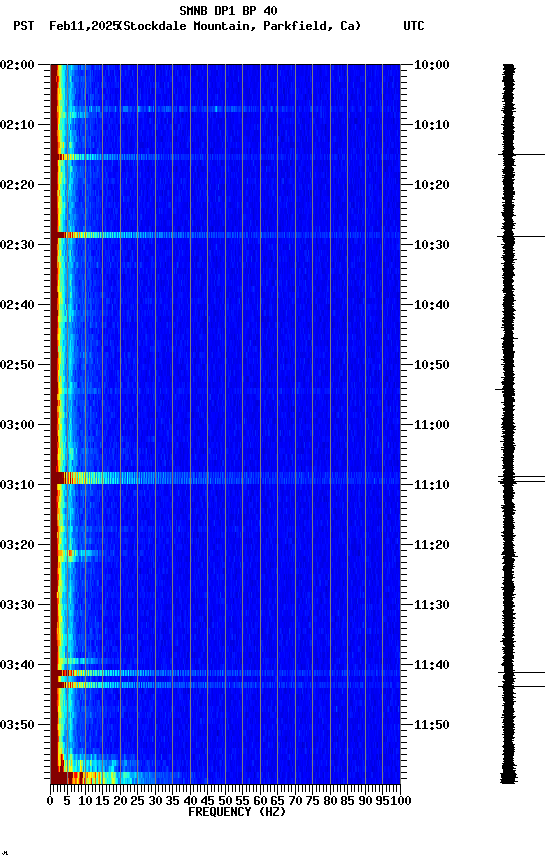
Task: Click the spectrogram event streak near 02:15 PST
Action: (225, 157)
